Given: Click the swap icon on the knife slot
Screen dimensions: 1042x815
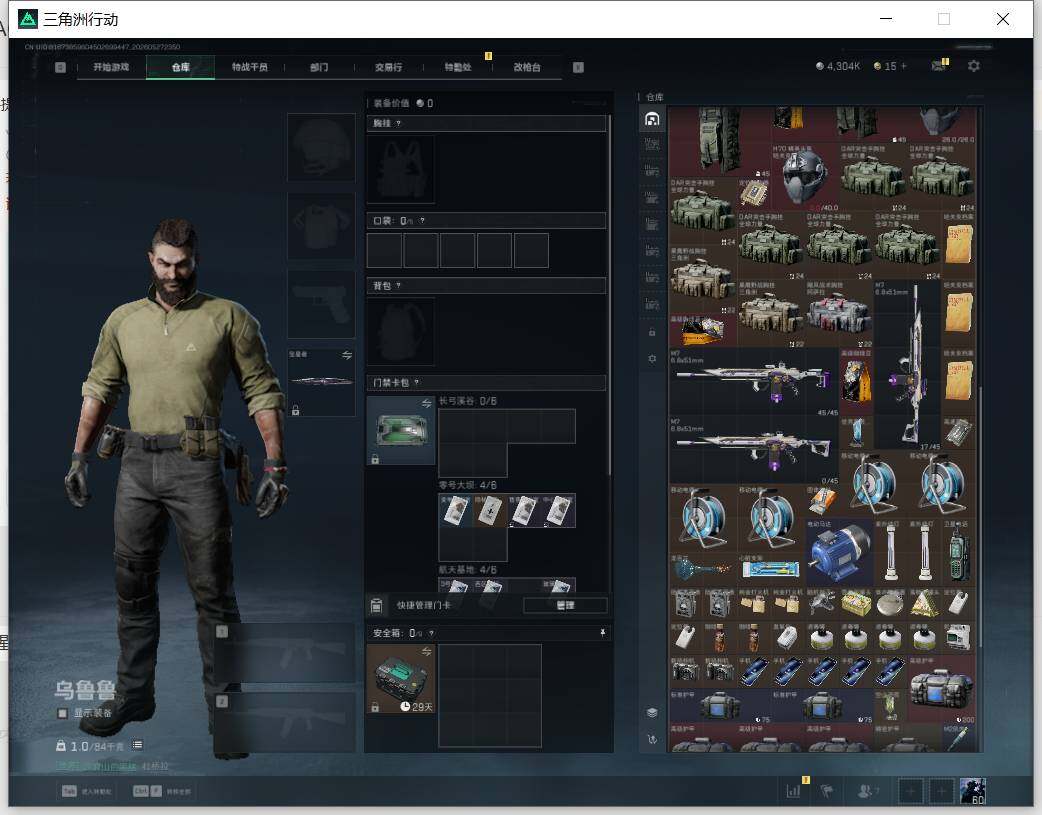Looking at the screenshot, I should tap(347, 355).
